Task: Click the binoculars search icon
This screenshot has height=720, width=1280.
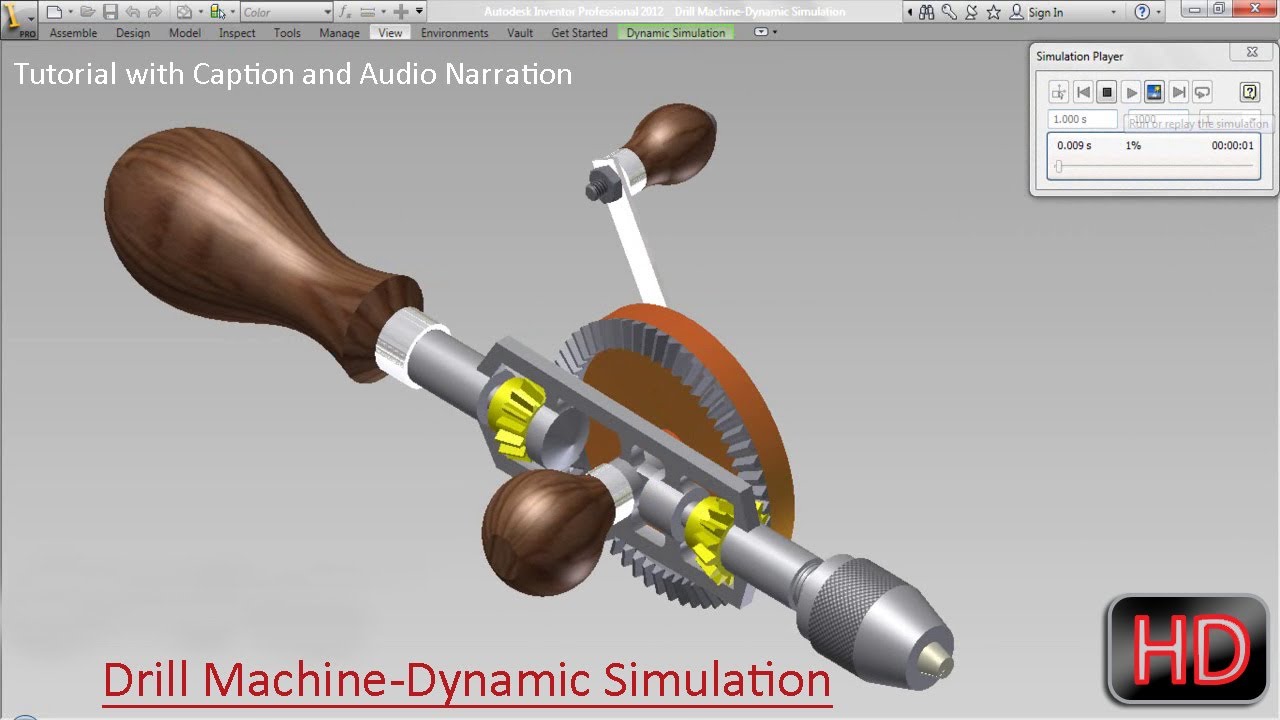Action: (927, 12)
